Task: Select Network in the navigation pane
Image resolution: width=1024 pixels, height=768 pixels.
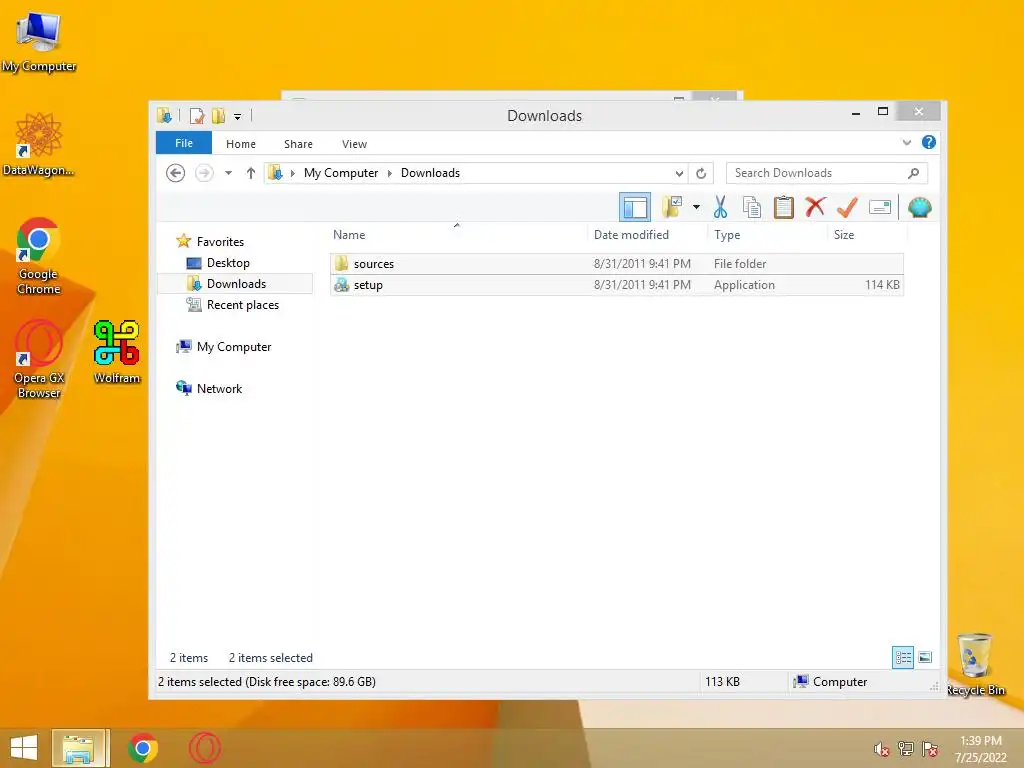Action: [209, 389]
